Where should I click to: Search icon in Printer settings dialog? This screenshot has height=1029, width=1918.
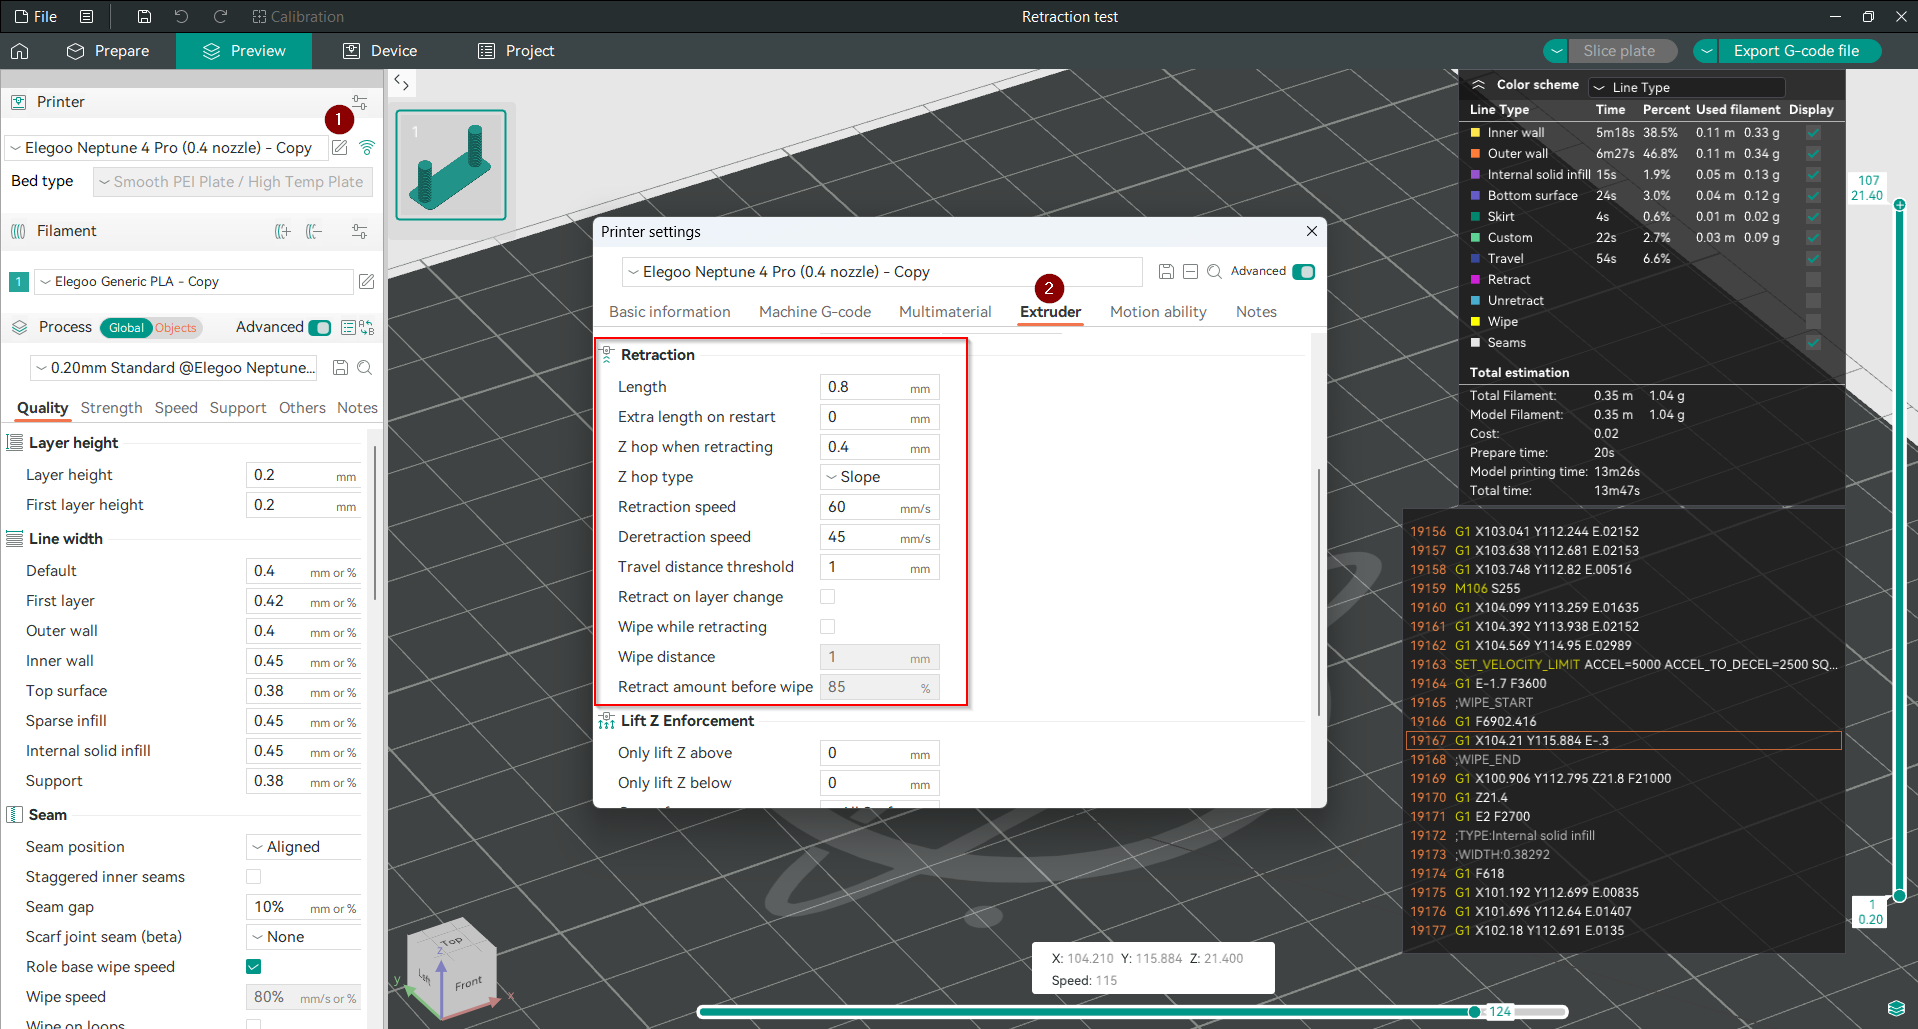(1214, 271)
